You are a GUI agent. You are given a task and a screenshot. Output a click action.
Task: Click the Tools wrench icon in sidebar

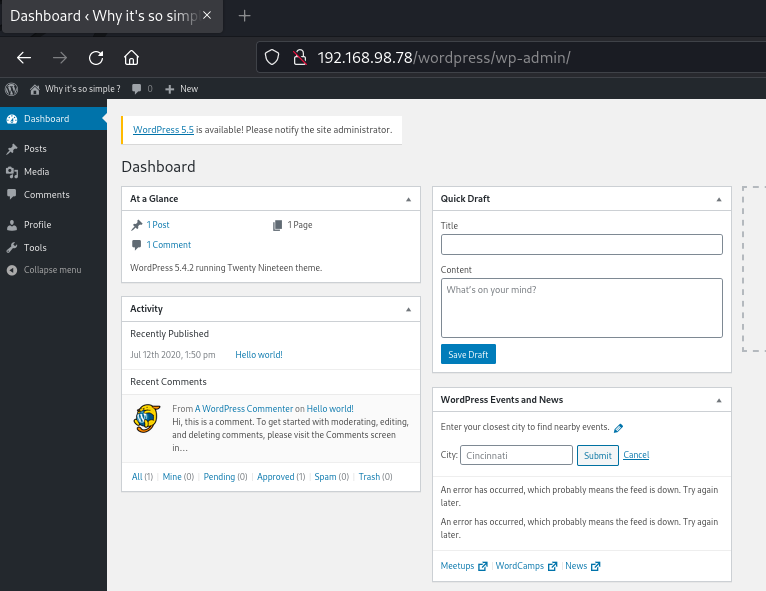coord(12,248)
